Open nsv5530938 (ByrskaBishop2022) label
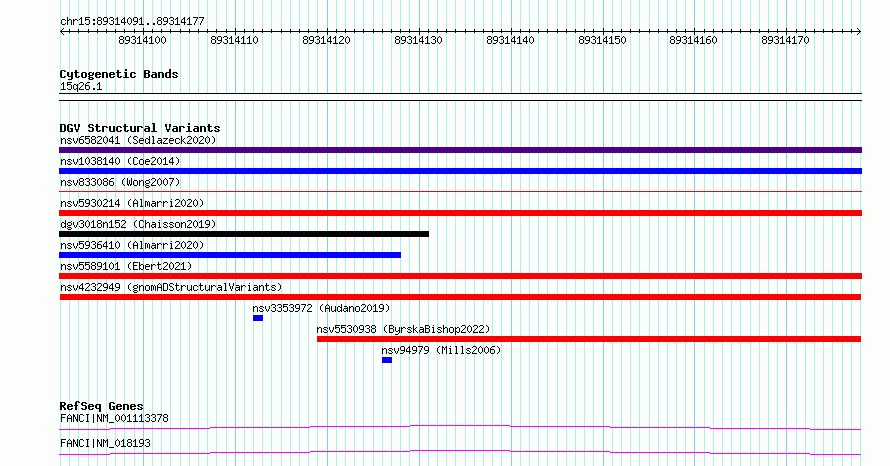Image resolution: width=890 pixels, height=466 pixels. (x=403, y=329)
